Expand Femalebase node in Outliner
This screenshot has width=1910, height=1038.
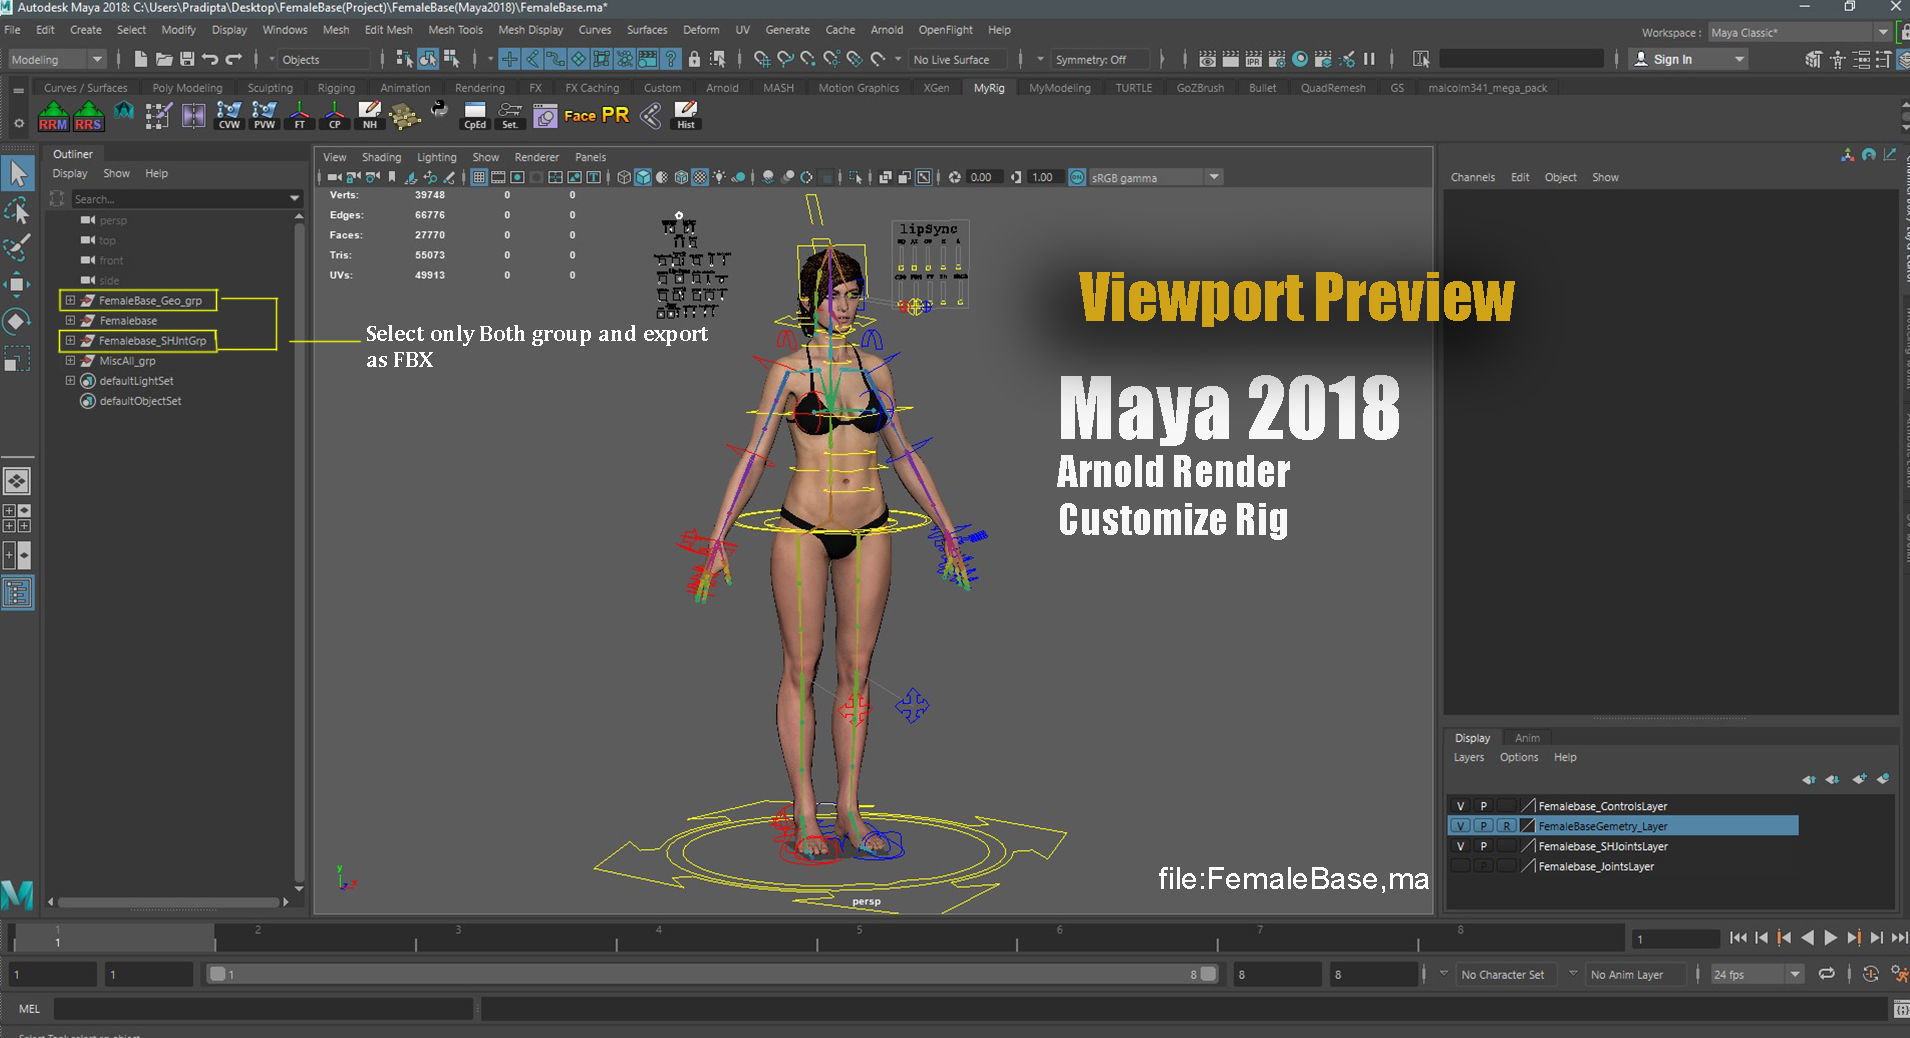coord(70,320)
